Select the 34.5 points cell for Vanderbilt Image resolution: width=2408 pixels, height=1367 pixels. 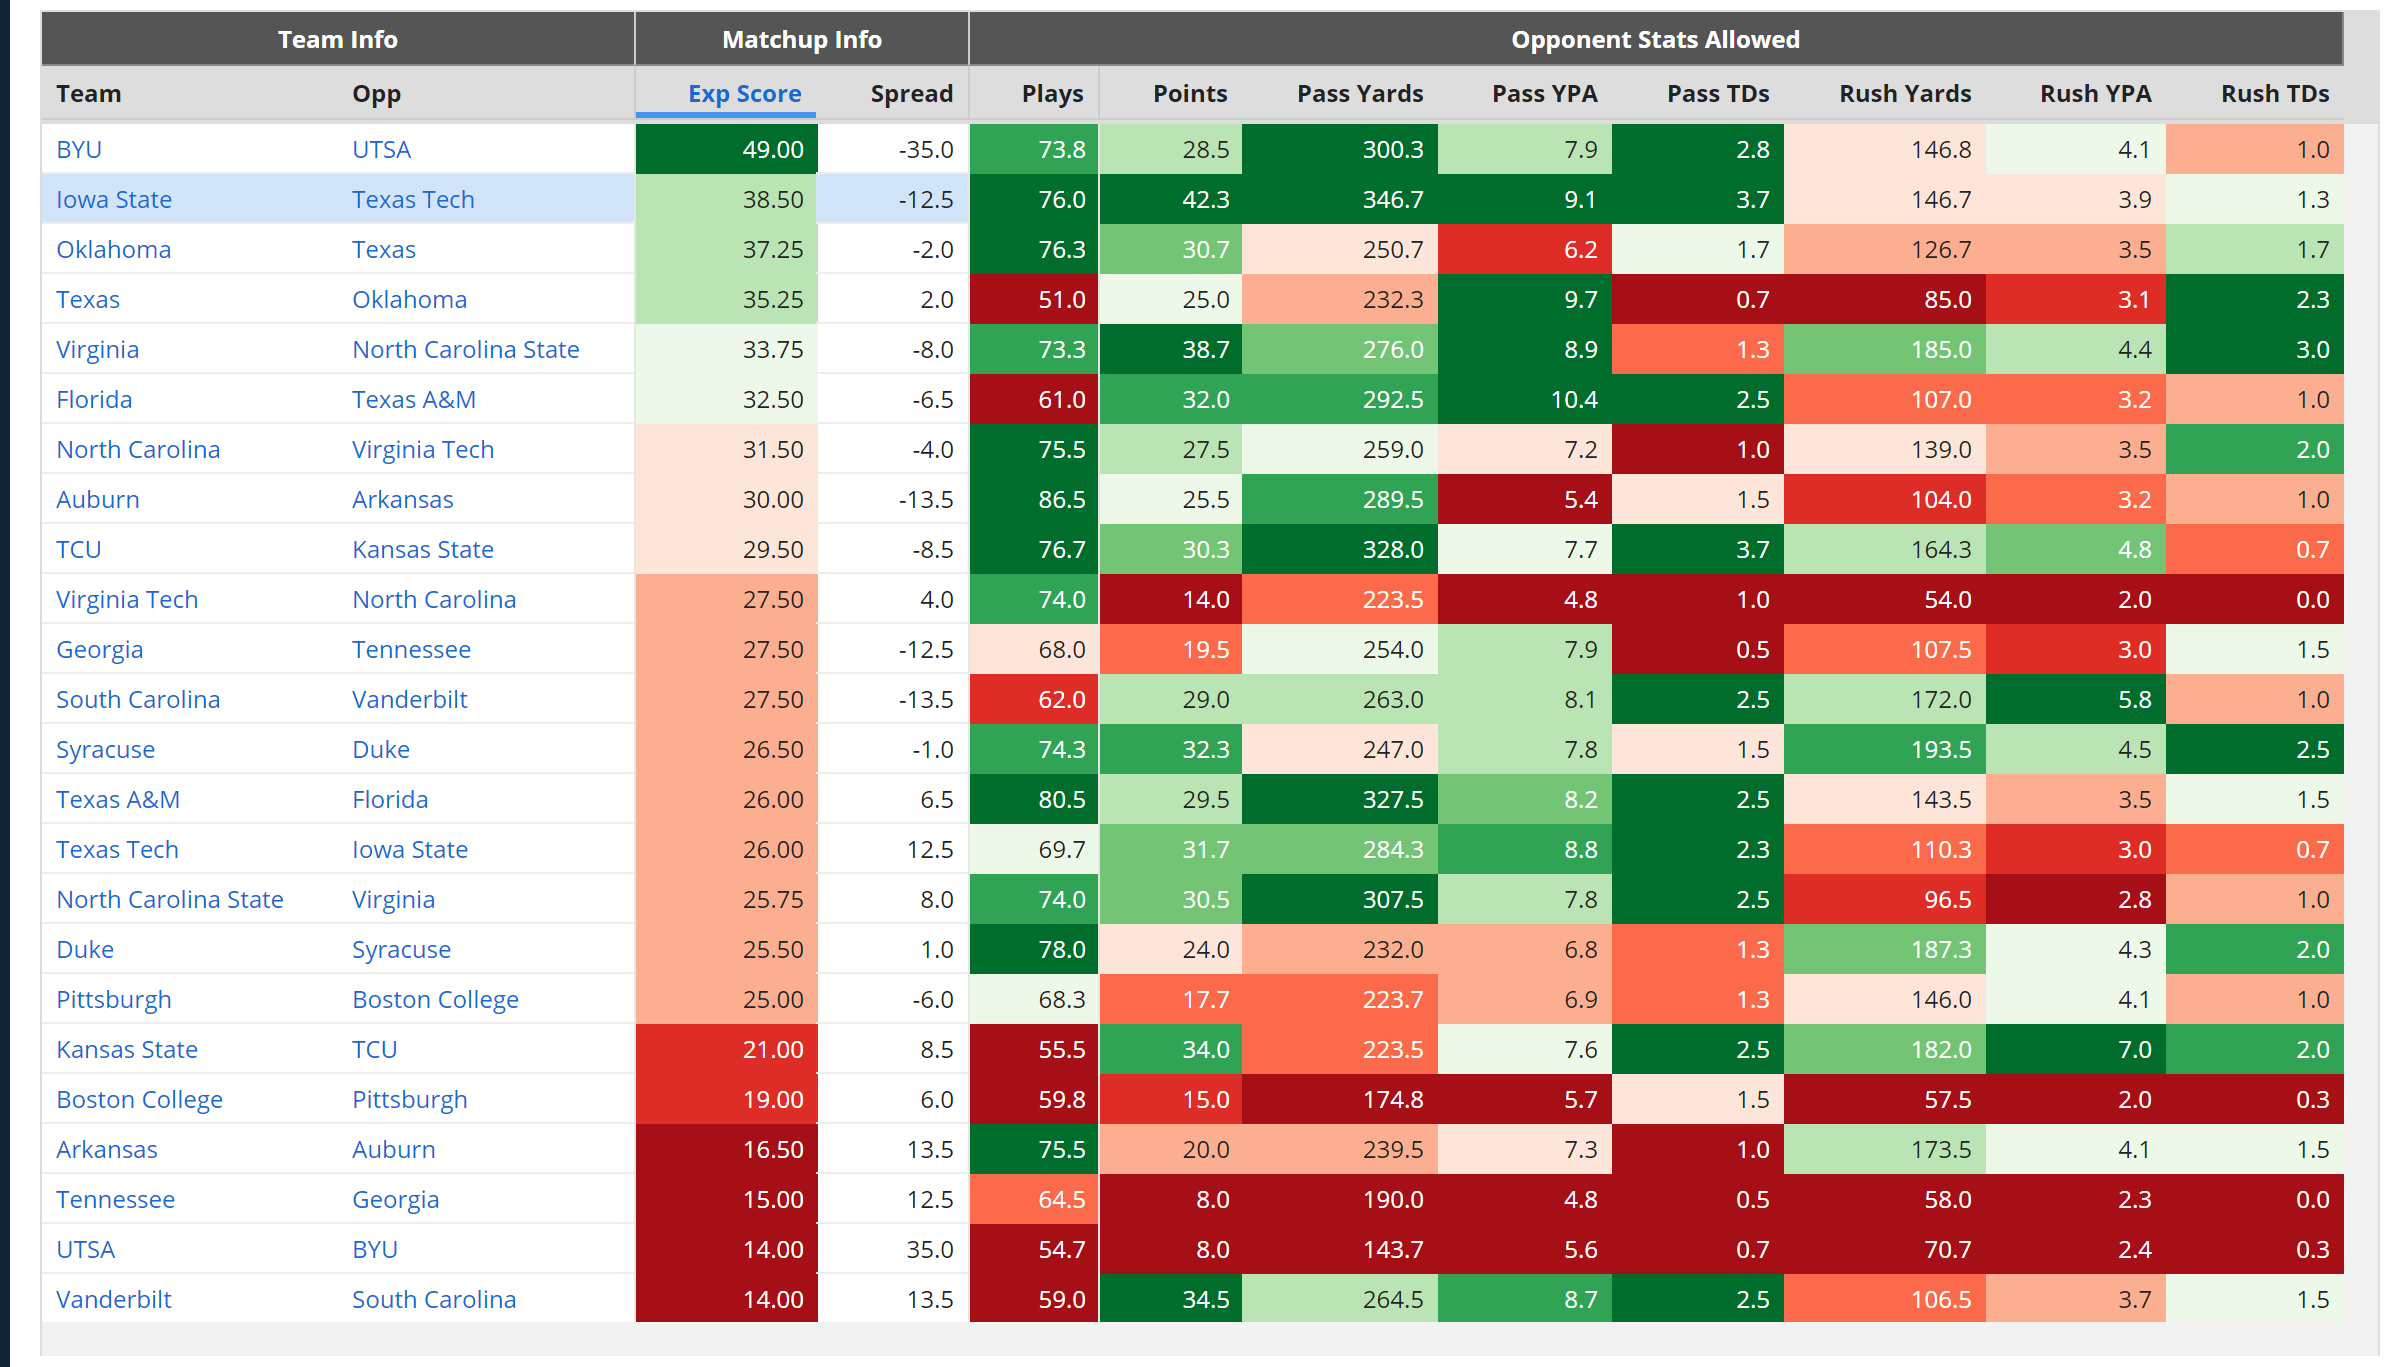pos(1171,1299)
